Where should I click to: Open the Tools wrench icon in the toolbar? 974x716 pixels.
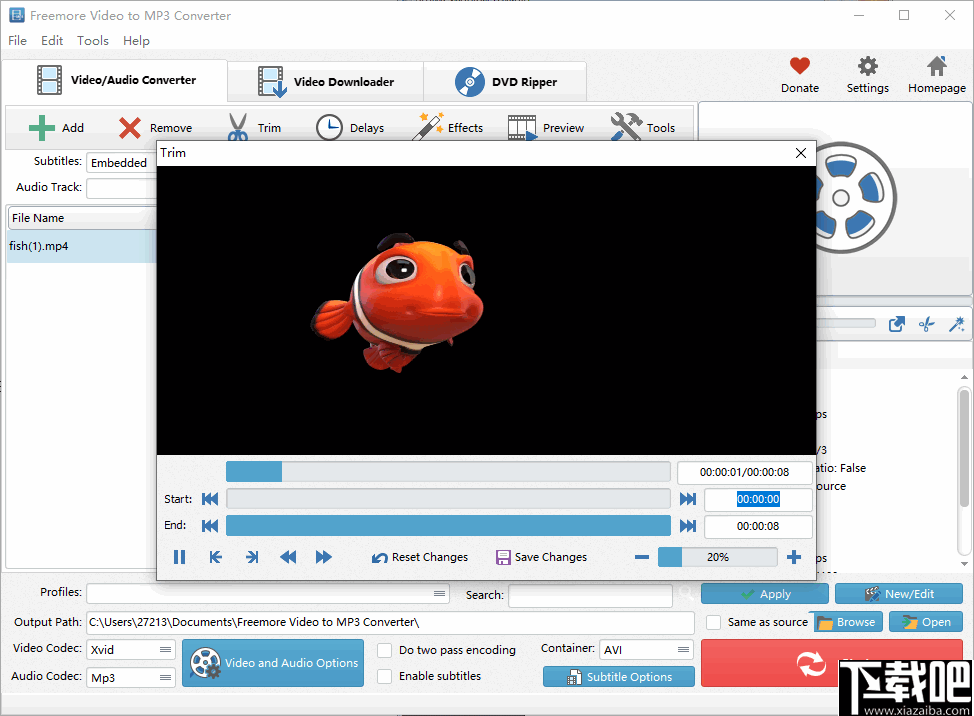(x=645, y=127)
